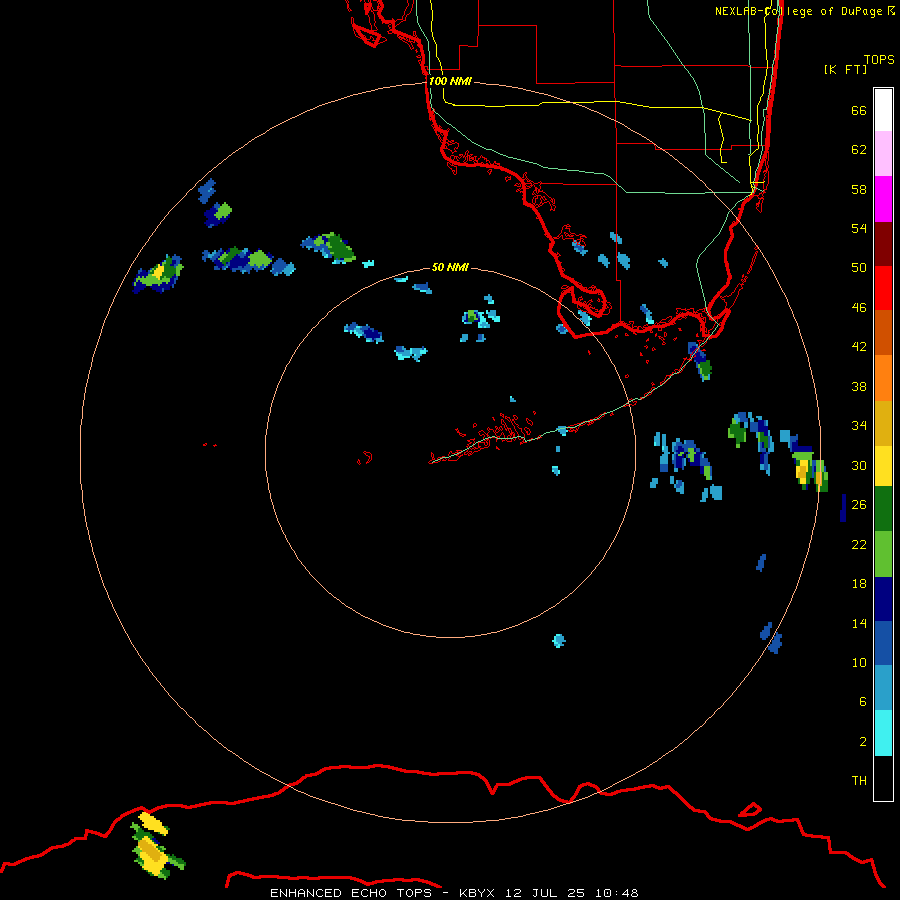Click the dark green 30 kft legend swatch
The height and width of the screenshot is (900, 900).
[x=883, y=509]
